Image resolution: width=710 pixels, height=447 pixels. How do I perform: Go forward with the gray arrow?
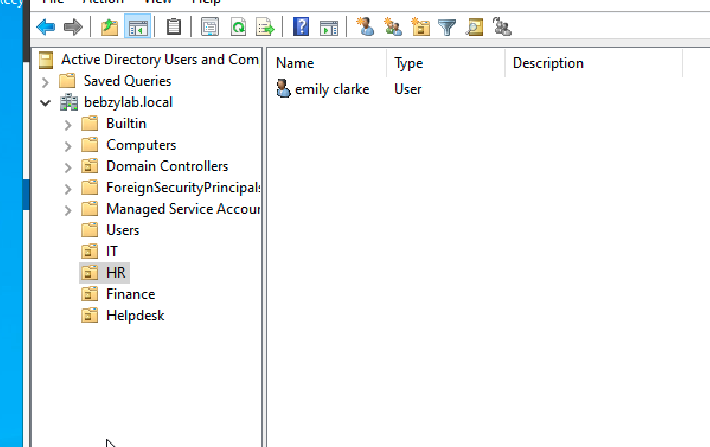pos(73,27)
